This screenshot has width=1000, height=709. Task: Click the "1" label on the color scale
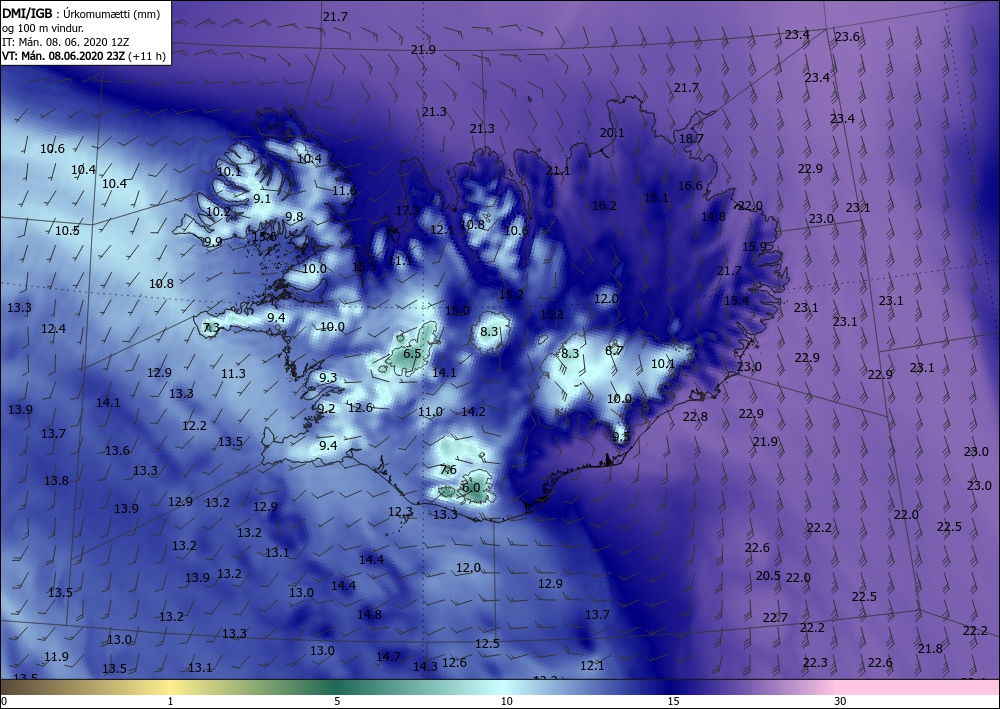170,701
